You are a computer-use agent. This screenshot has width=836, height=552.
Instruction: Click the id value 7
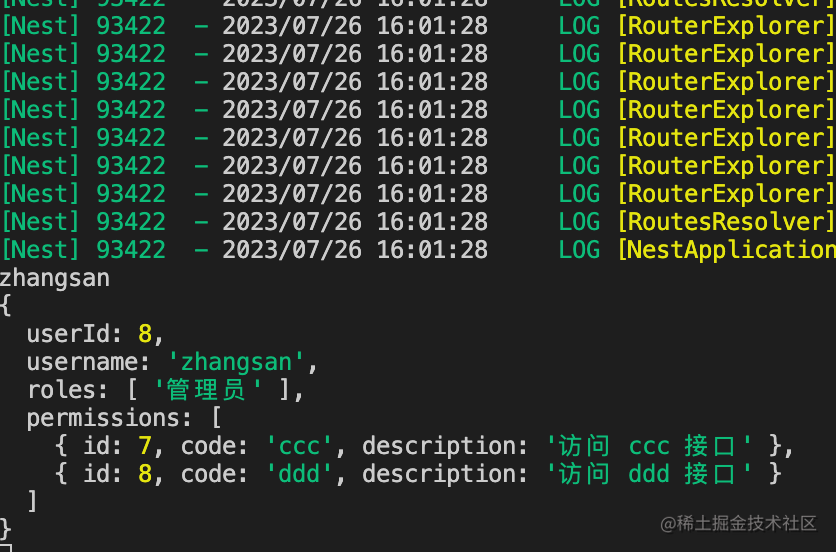pos(145,446)
